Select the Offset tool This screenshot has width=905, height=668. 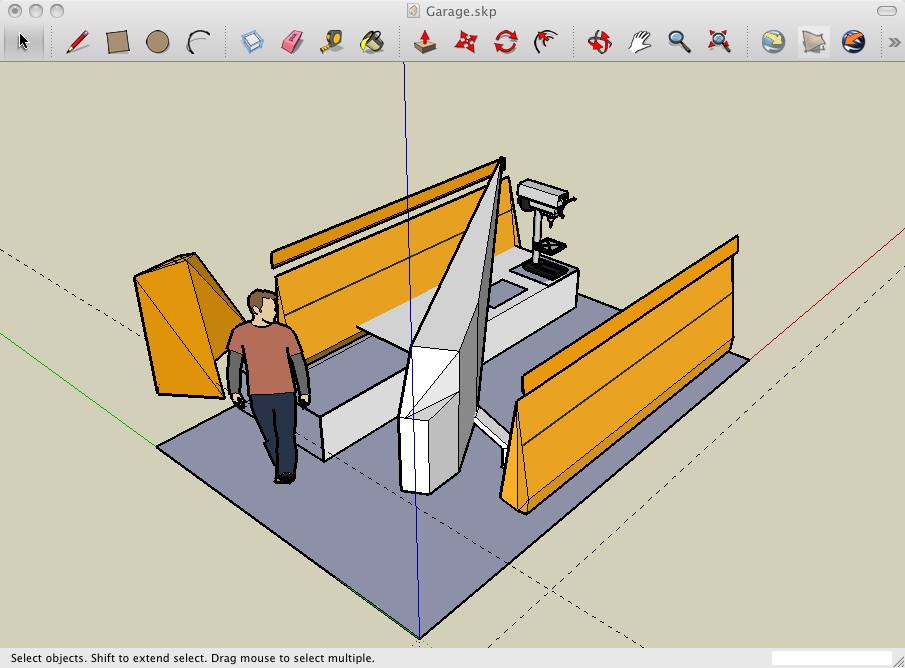click(545, 42)
